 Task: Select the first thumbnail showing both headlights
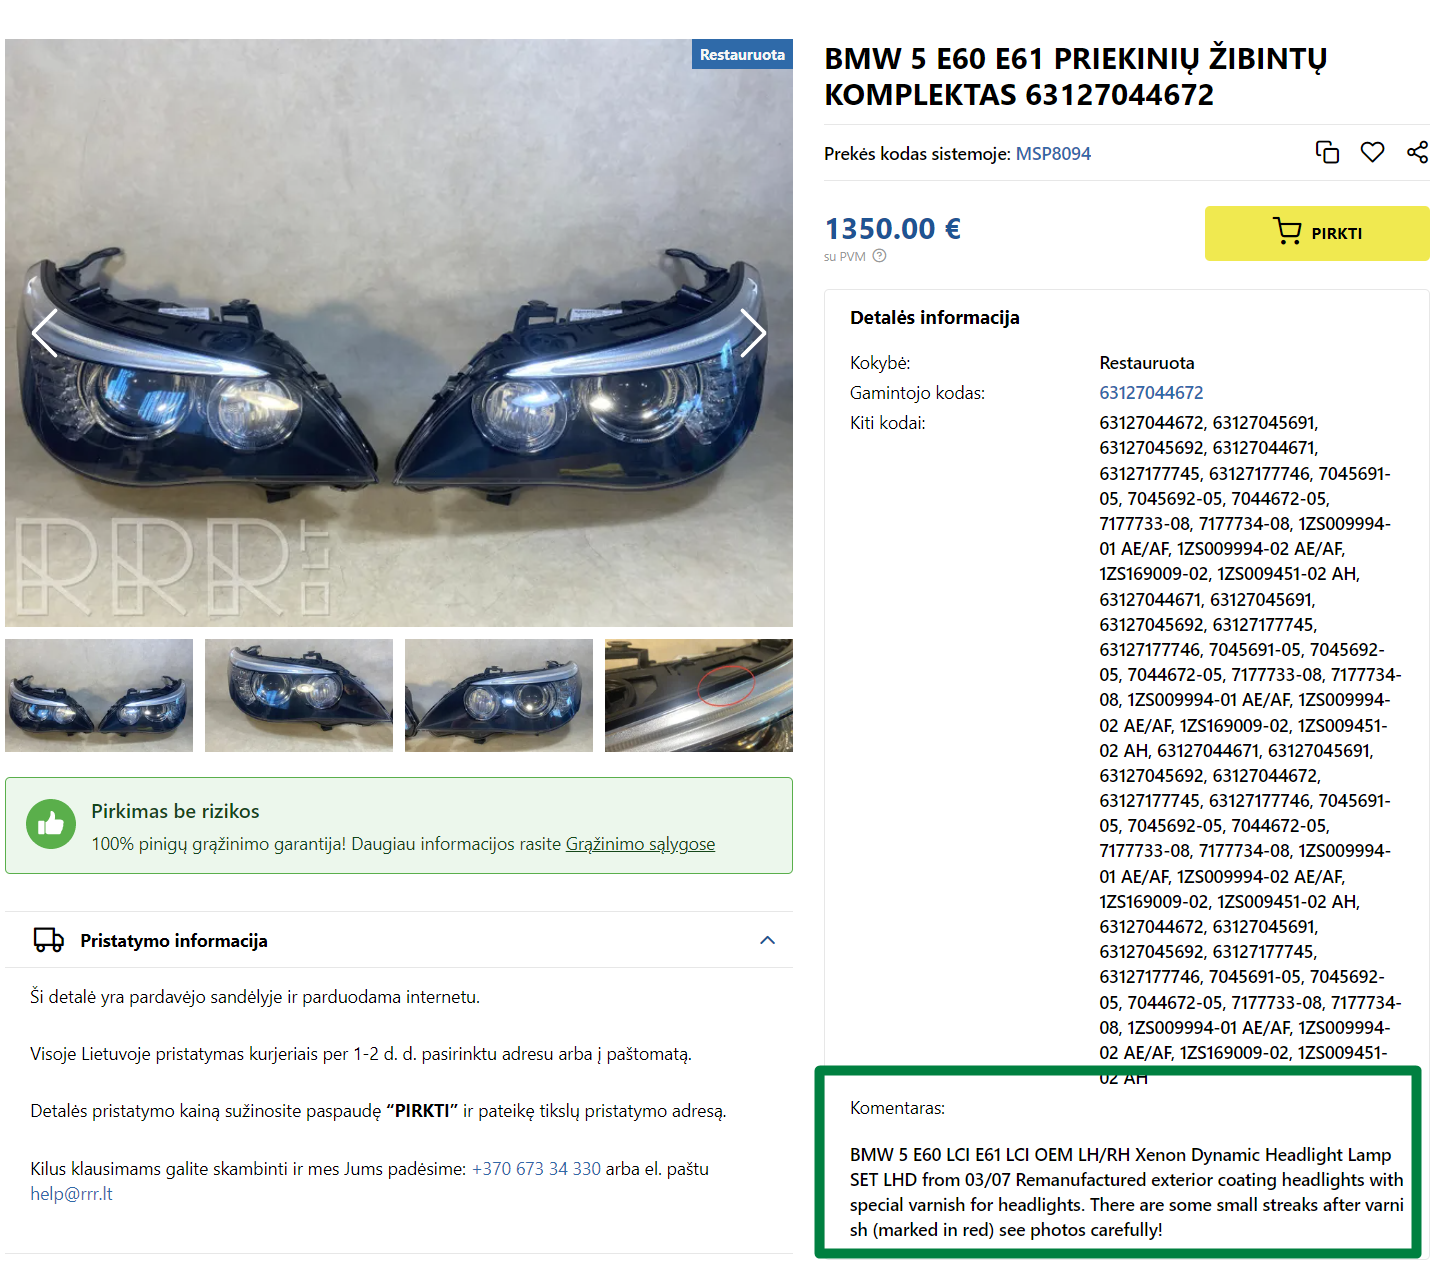(x=99, y=695)
